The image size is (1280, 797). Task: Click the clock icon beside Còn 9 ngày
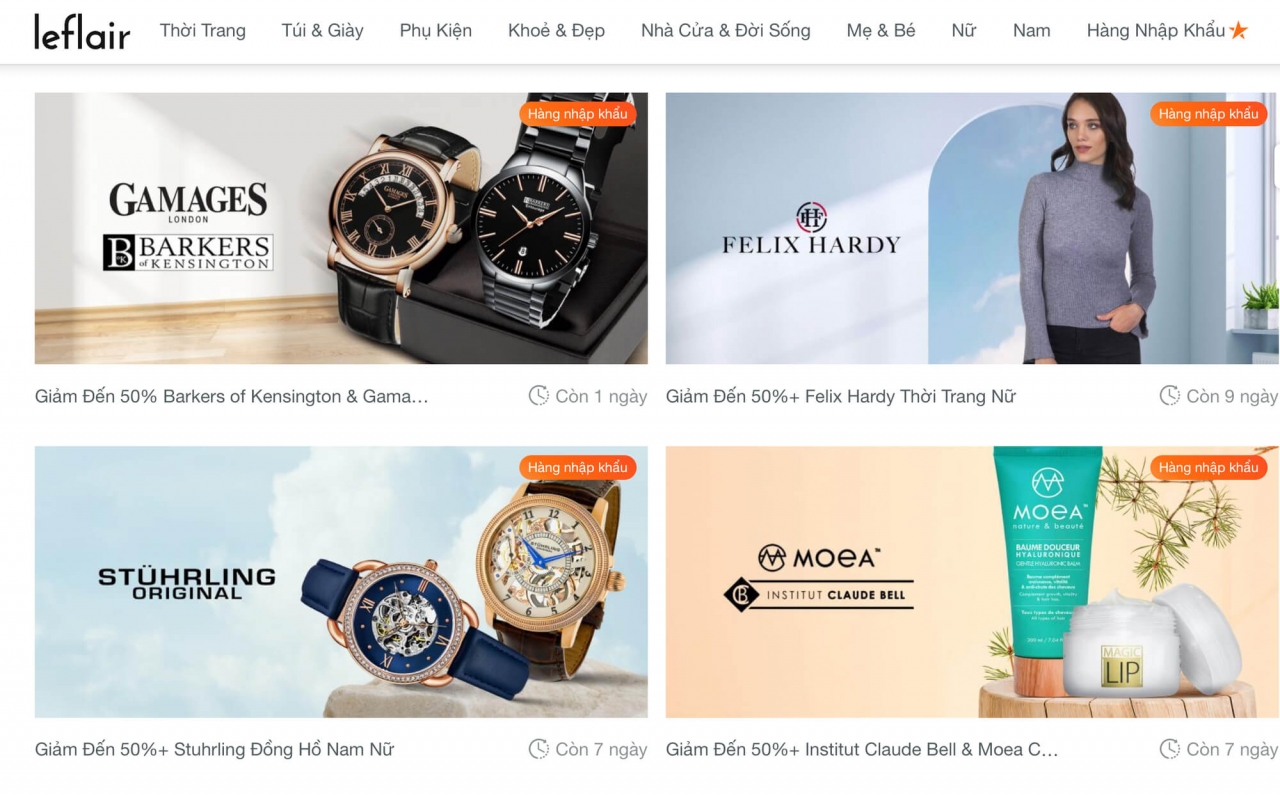[1170, 396]
